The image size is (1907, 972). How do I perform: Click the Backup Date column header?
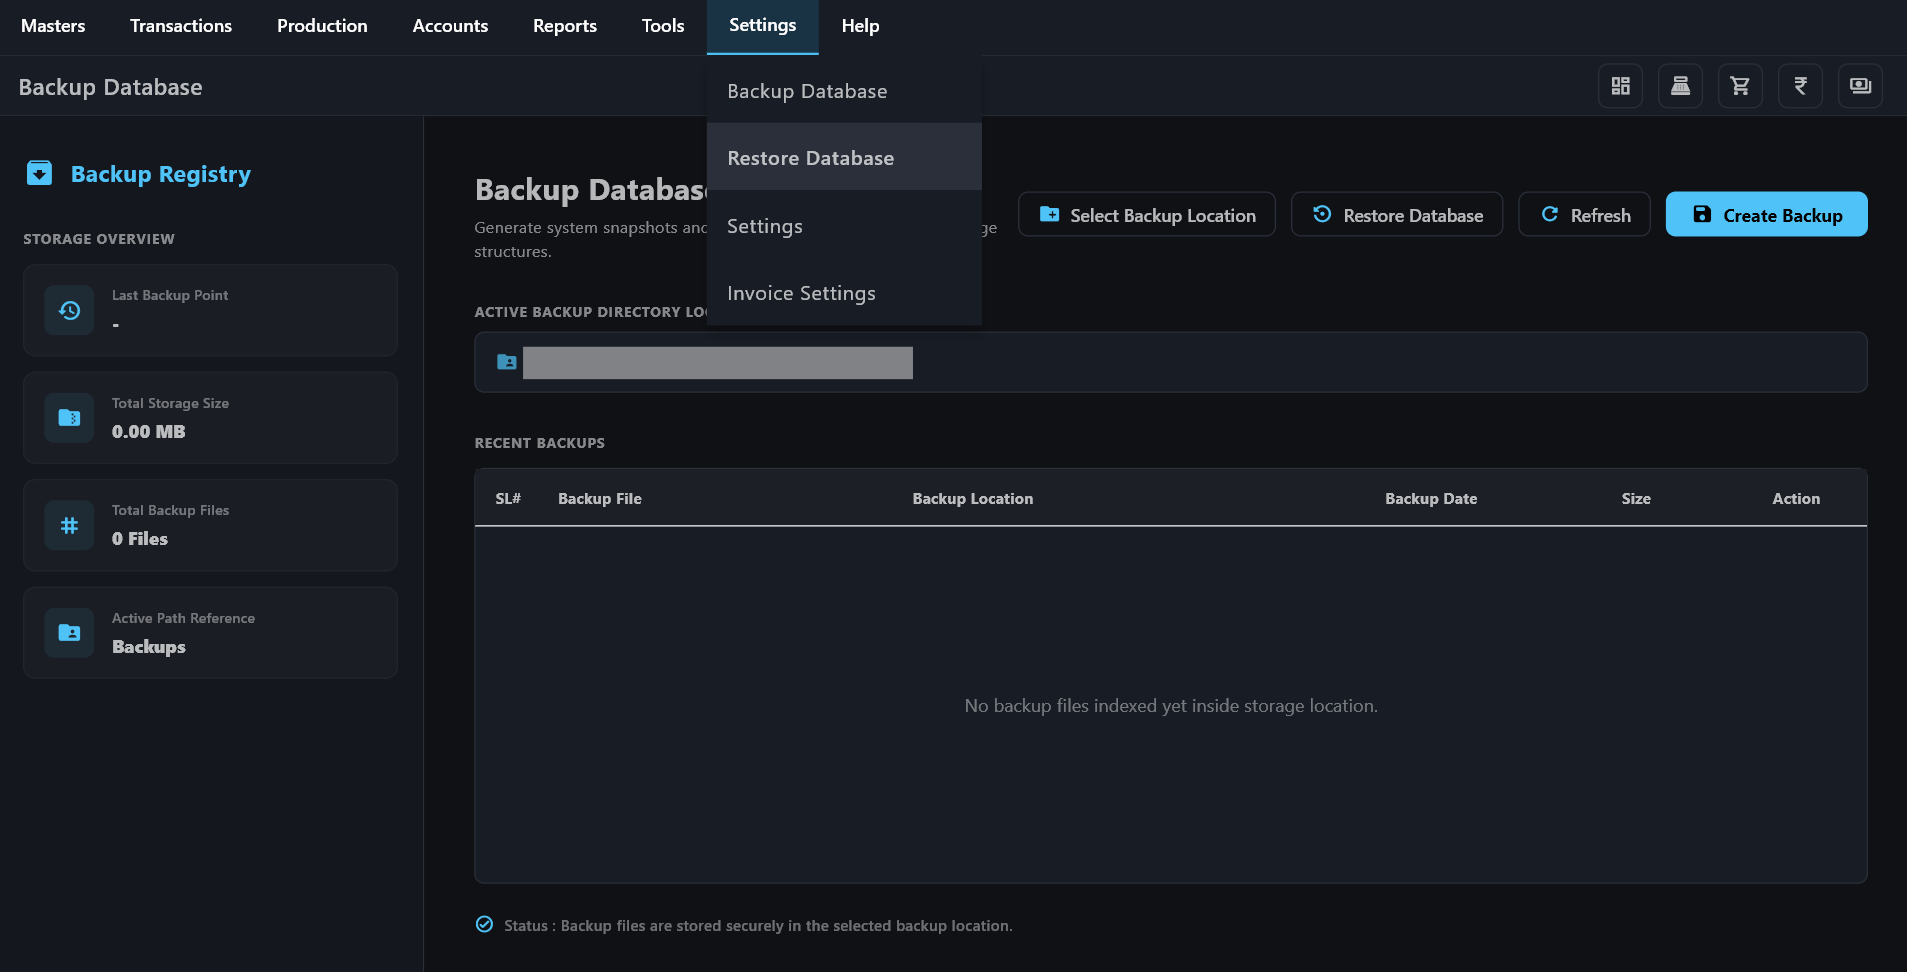point(1431,499)
